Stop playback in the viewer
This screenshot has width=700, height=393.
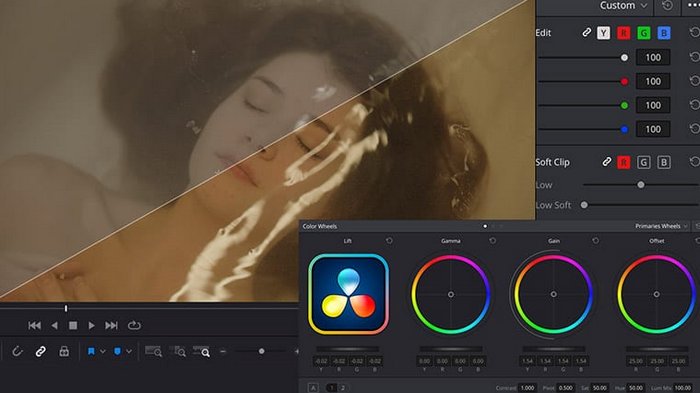pyautogui.click(x=73, y=326)
